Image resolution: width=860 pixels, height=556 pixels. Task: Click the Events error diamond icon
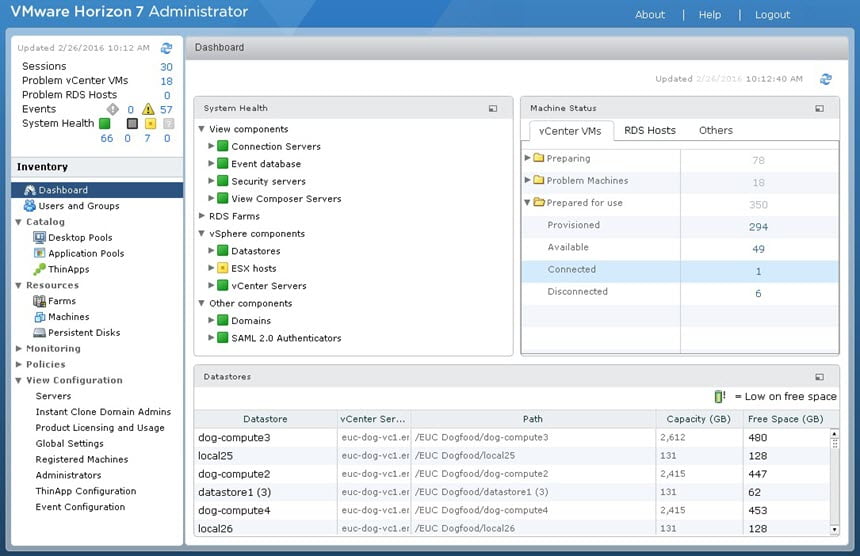pos(112,109)
